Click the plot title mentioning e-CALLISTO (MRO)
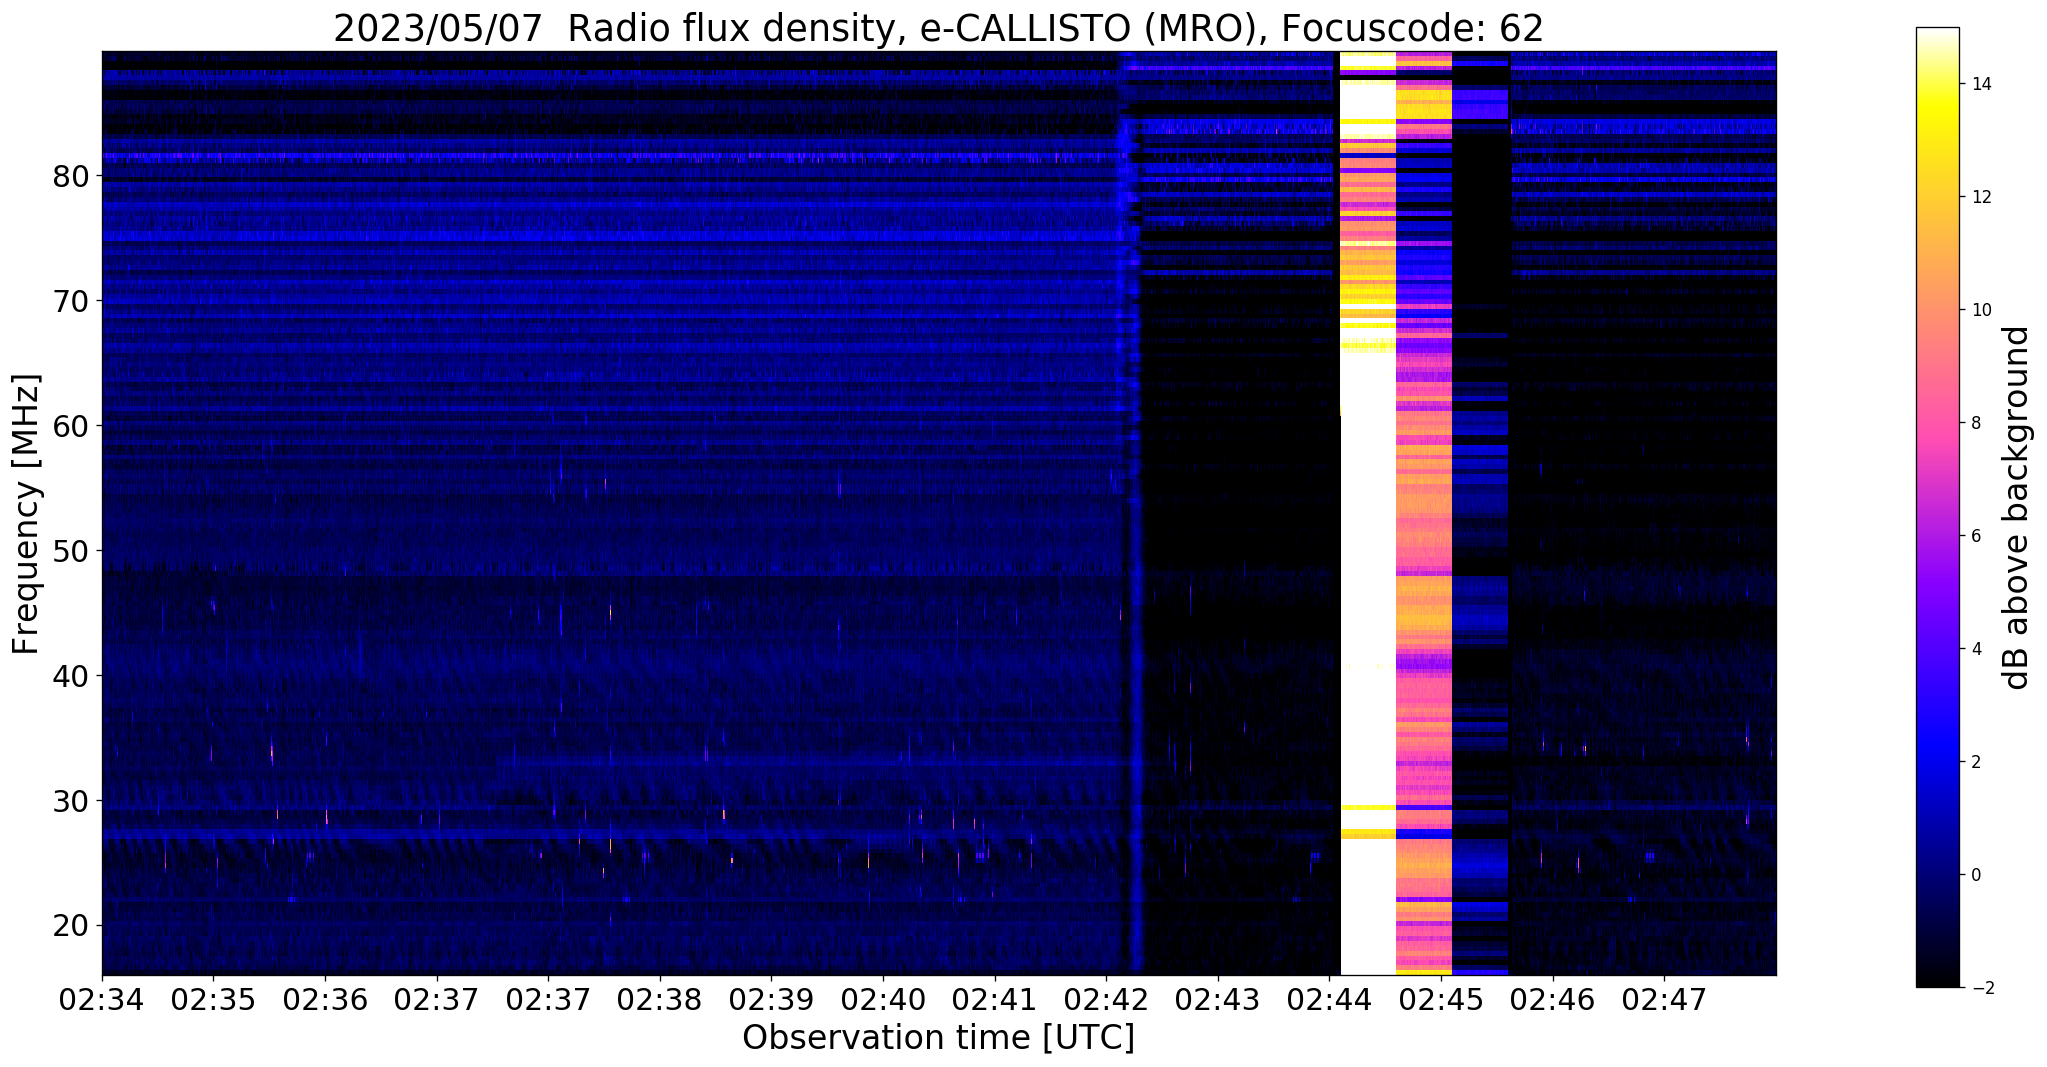This screenshot has height=1067, width=2047. click(x=938, y=28)
